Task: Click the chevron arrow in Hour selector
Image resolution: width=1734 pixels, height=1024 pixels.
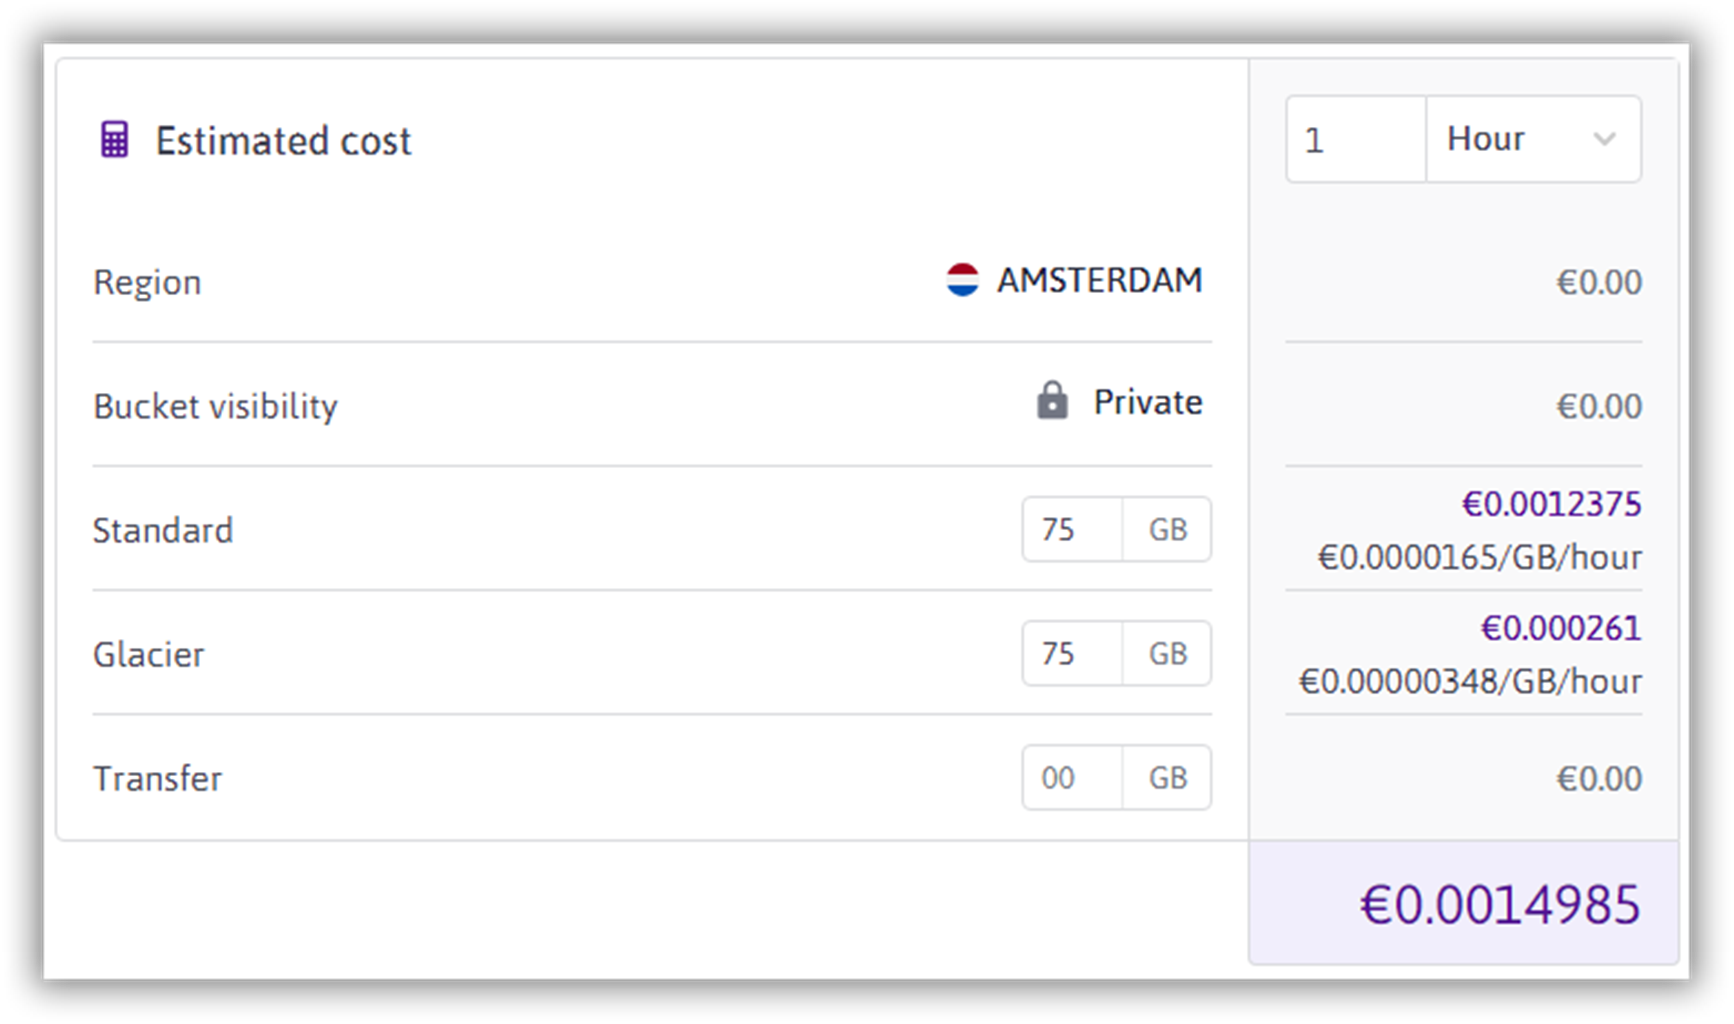Action: tap(1604, 139)
